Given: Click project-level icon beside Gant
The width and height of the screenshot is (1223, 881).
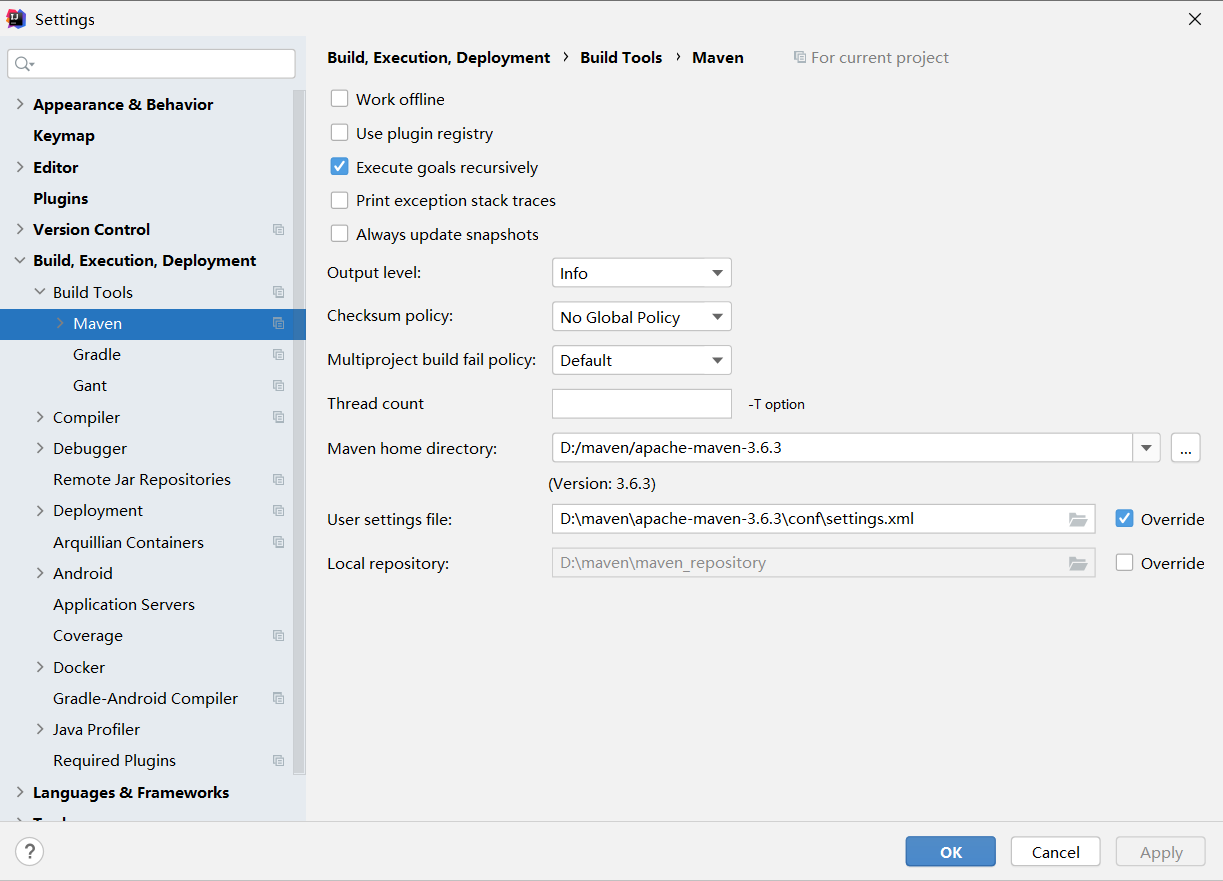Looking at the screenshot, I should click(278, 386).
